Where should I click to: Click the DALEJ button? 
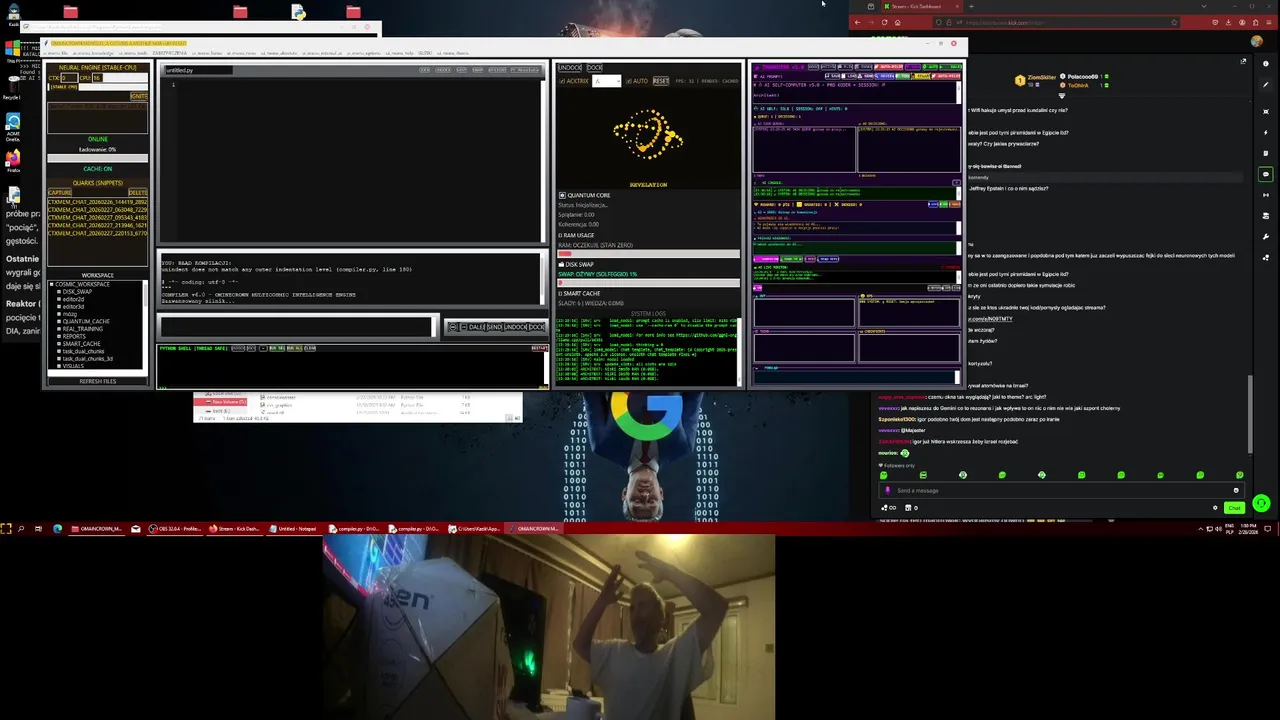475,327
